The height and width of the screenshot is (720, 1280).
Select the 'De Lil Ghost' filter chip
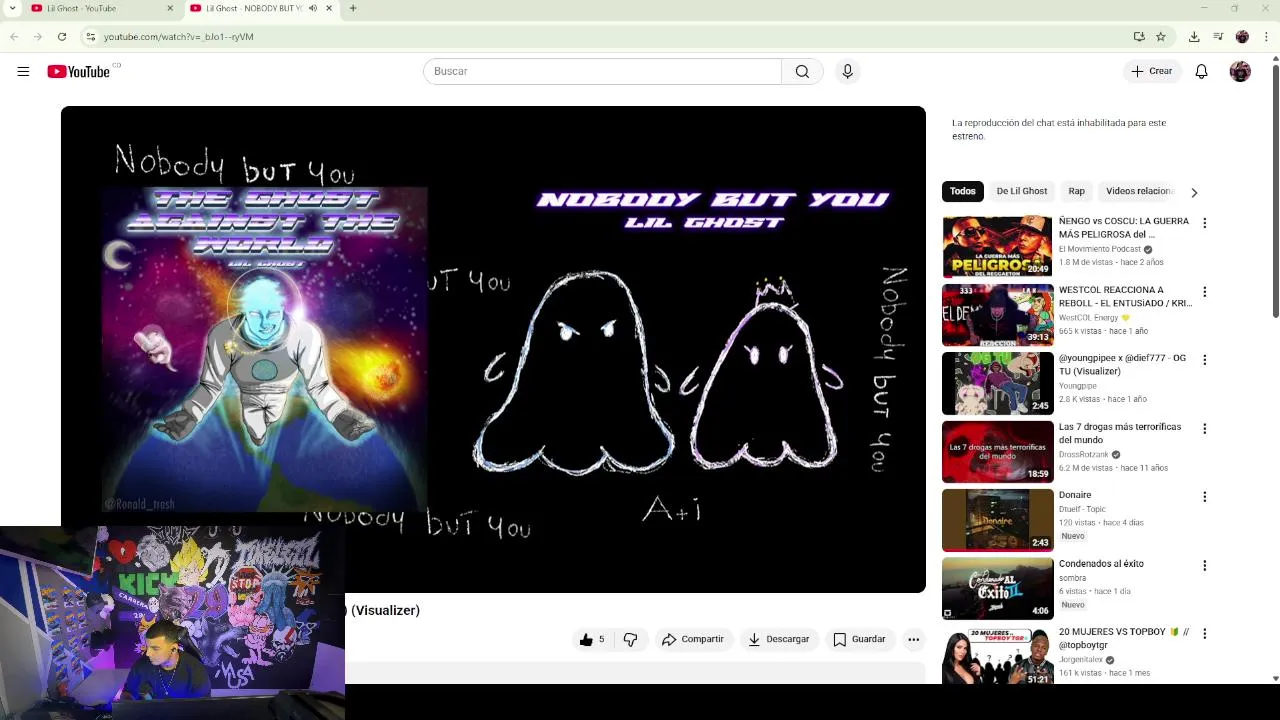(x=1022, y=191)
